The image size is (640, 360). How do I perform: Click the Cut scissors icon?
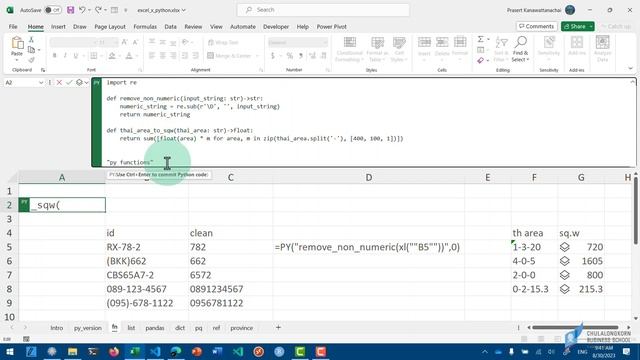pos(31,40)
